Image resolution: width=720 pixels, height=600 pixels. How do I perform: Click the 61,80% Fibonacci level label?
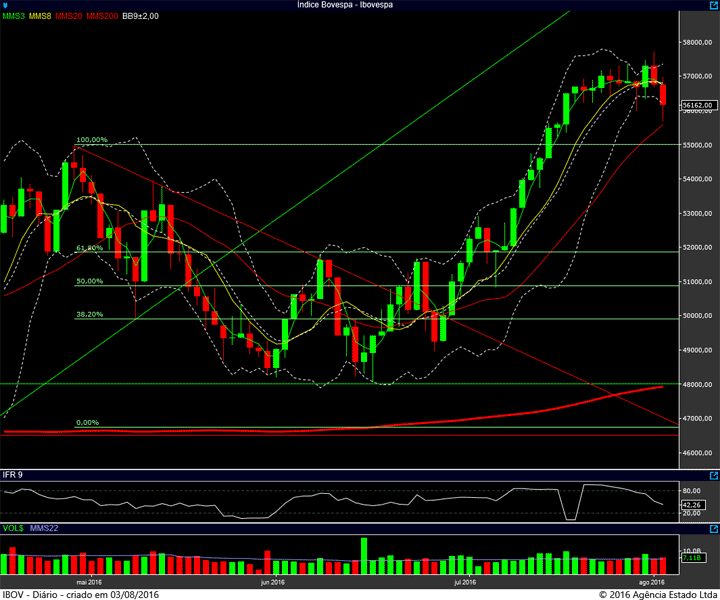tap(90, 248)
